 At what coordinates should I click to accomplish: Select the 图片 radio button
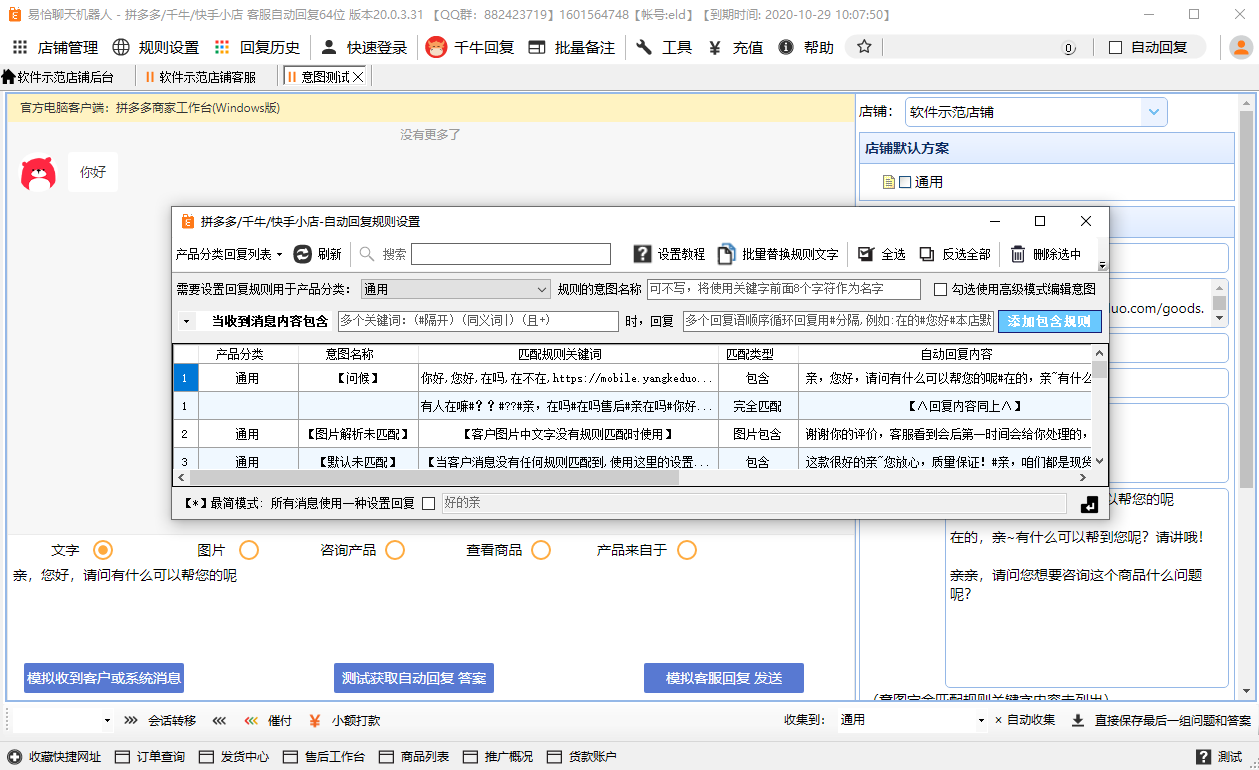point(249,550)
